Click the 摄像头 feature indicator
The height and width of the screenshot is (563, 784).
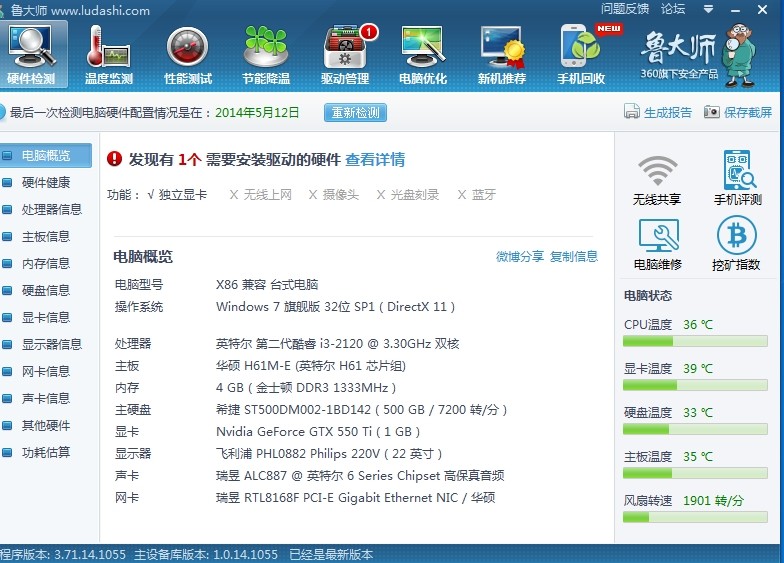[x=334, y=194]
